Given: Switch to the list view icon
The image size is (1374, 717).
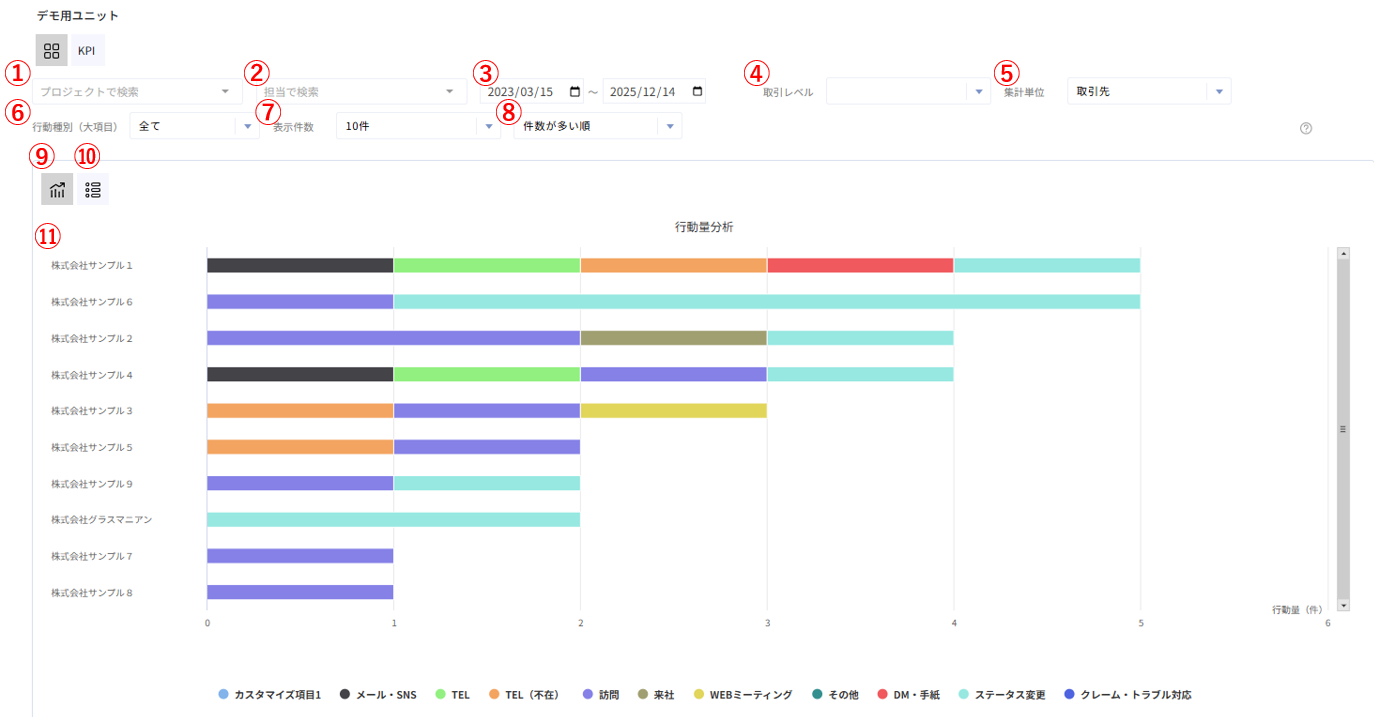Looking at the screenshot, I should click(x=93, y=189).
